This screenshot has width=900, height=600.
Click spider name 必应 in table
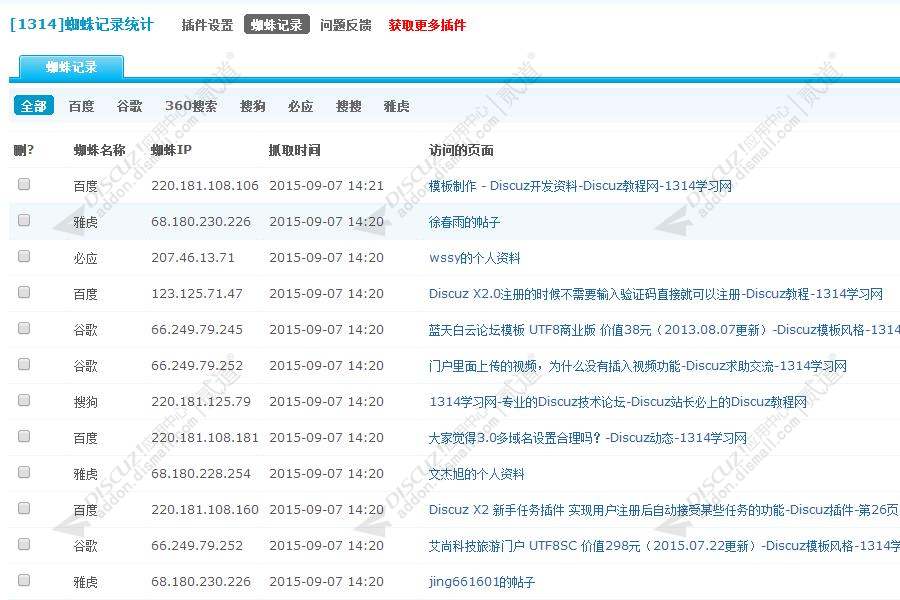[86, 258]
